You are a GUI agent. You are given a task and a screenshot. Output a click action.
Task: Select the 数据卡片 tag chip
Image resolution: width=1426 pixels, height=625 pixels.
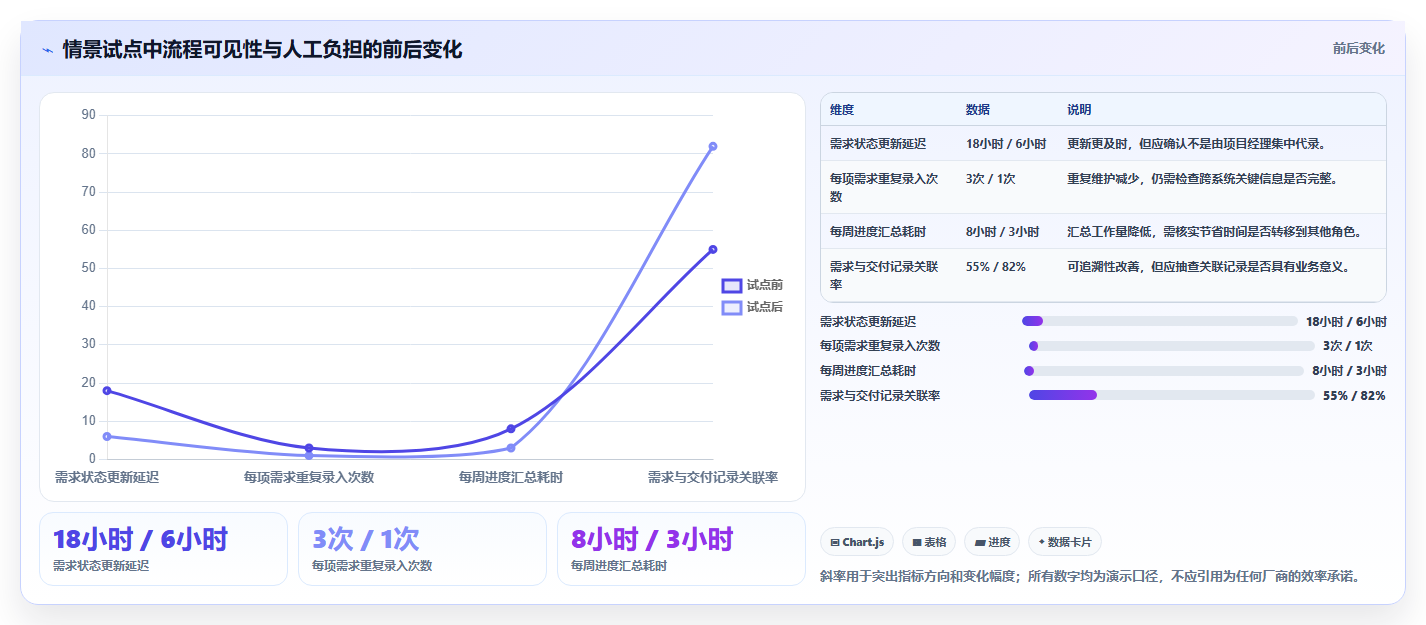[1065, 542]
